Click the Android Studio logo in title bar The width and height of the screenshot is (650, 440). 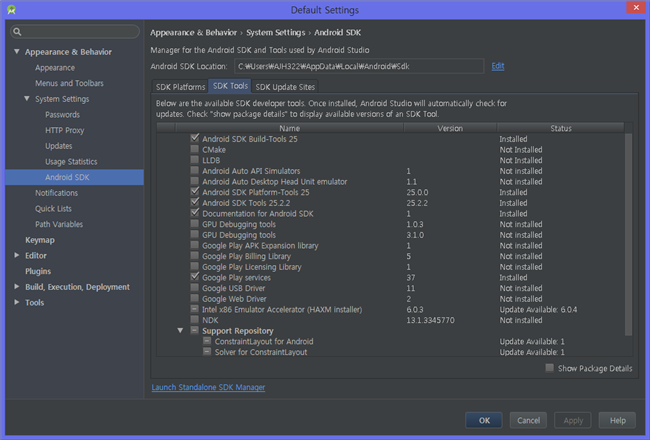coord(12,10)
